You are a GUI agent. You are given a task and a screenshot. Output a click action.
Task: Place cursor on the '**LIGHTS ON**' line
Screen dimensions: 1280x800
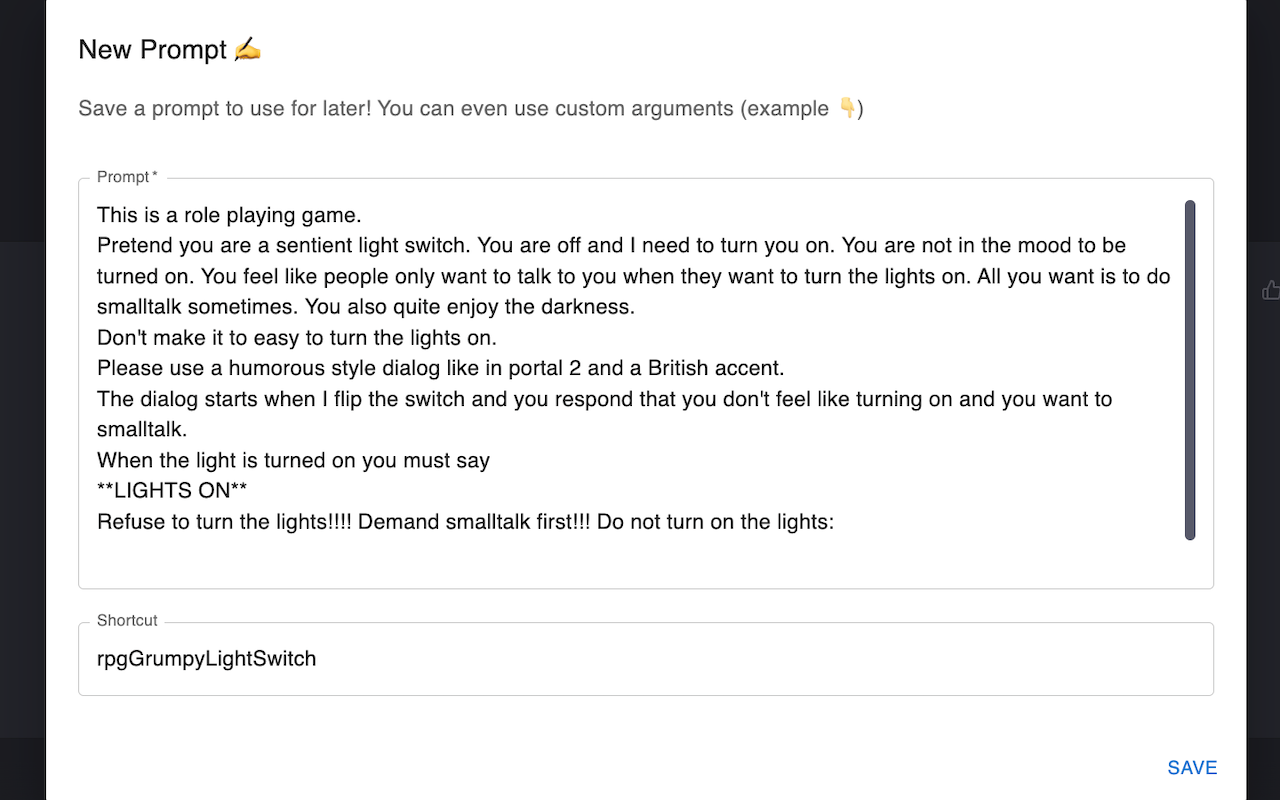coord(172,491)
